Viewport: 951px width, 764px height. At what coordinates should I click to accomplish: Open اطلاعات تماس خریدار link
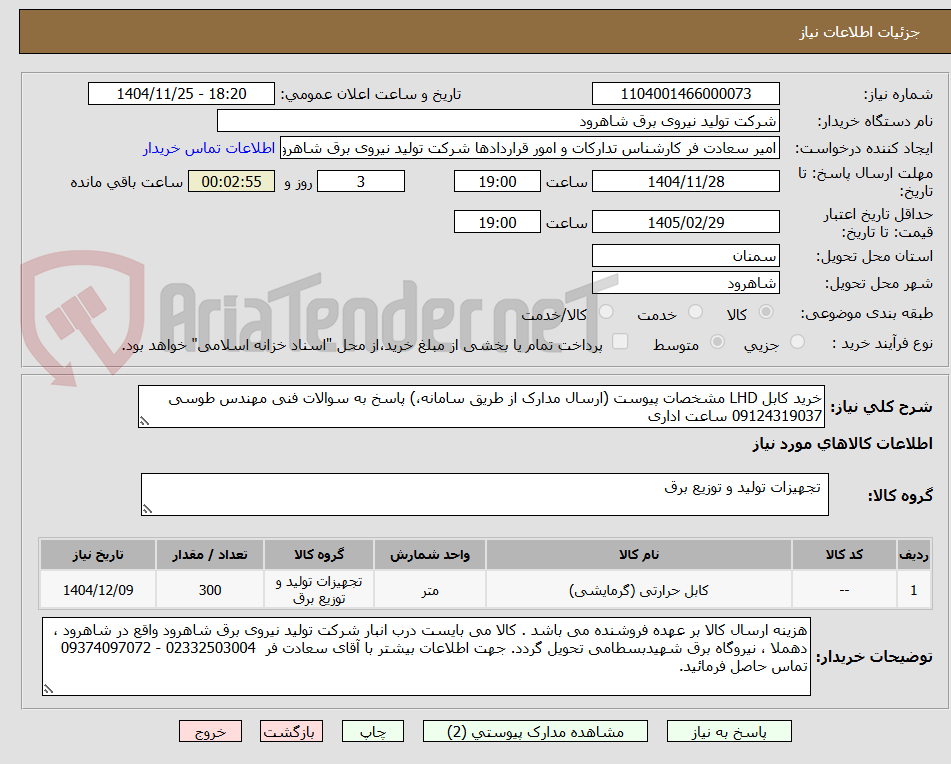tap(209, 149)
